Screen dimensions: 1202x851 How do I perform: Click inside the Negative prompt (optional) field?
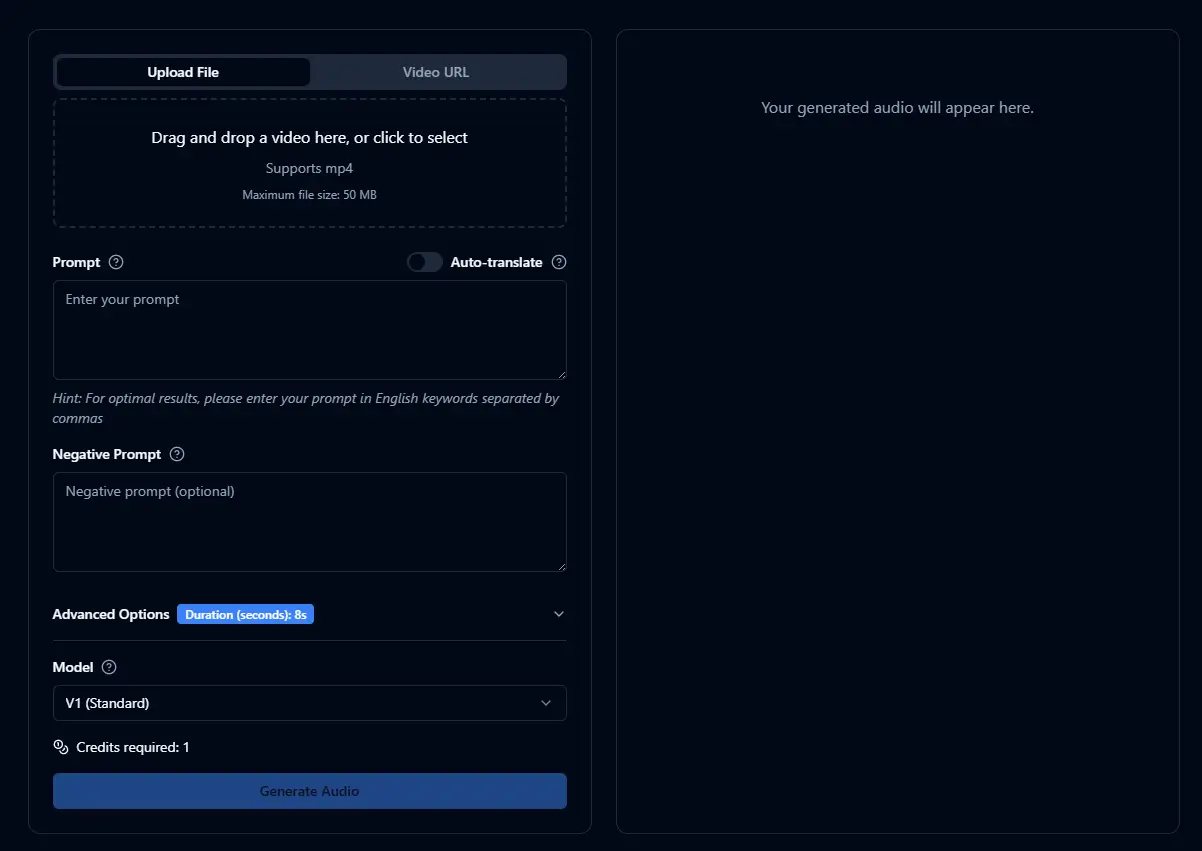(x=309, y=522)
